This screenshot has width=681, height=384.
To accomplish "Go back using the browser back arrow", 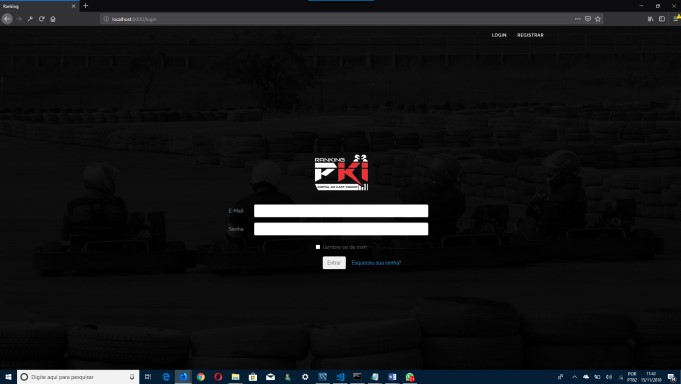I will [7, 19].
